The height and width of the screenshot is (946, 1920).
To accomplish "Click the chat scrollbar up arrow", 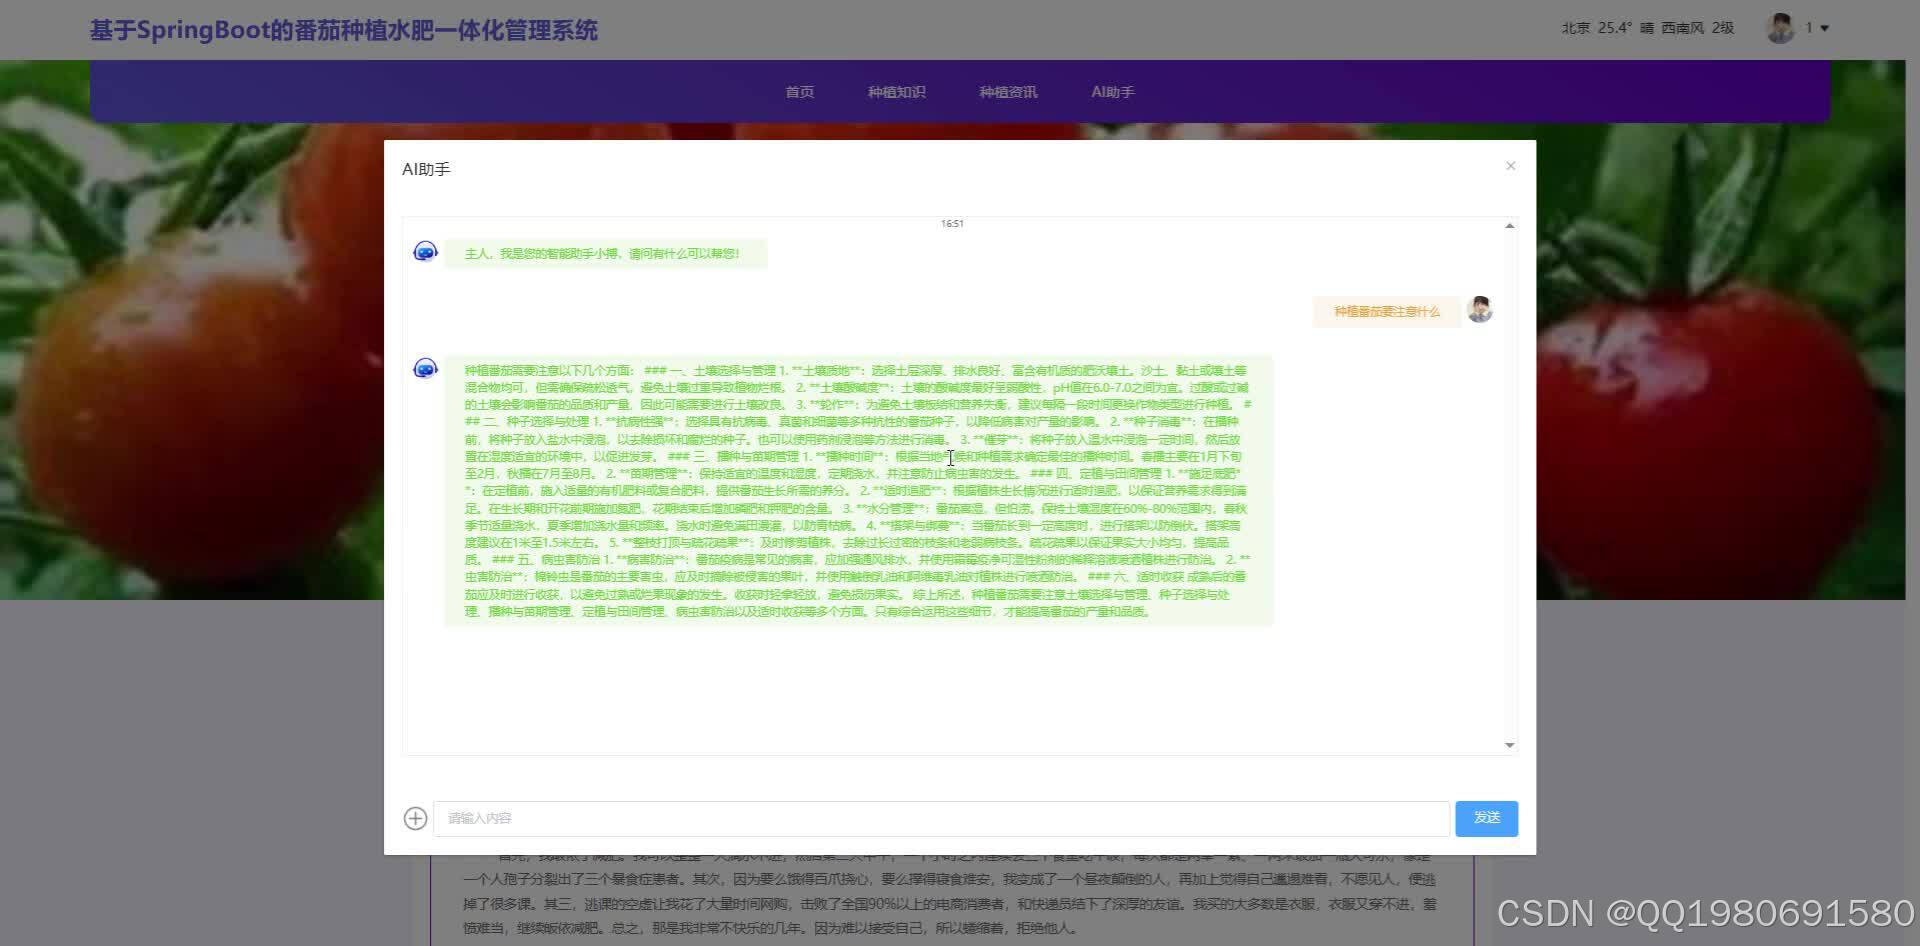I will (1509, 225).
